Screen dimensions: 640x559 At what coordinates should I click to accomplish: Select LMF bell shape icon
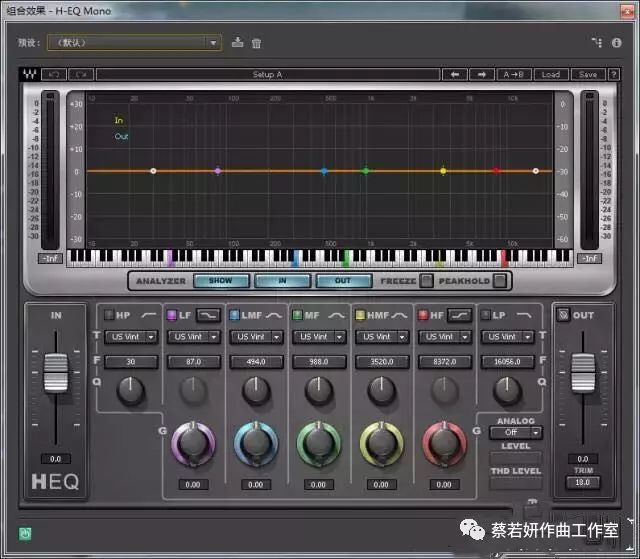273,315
